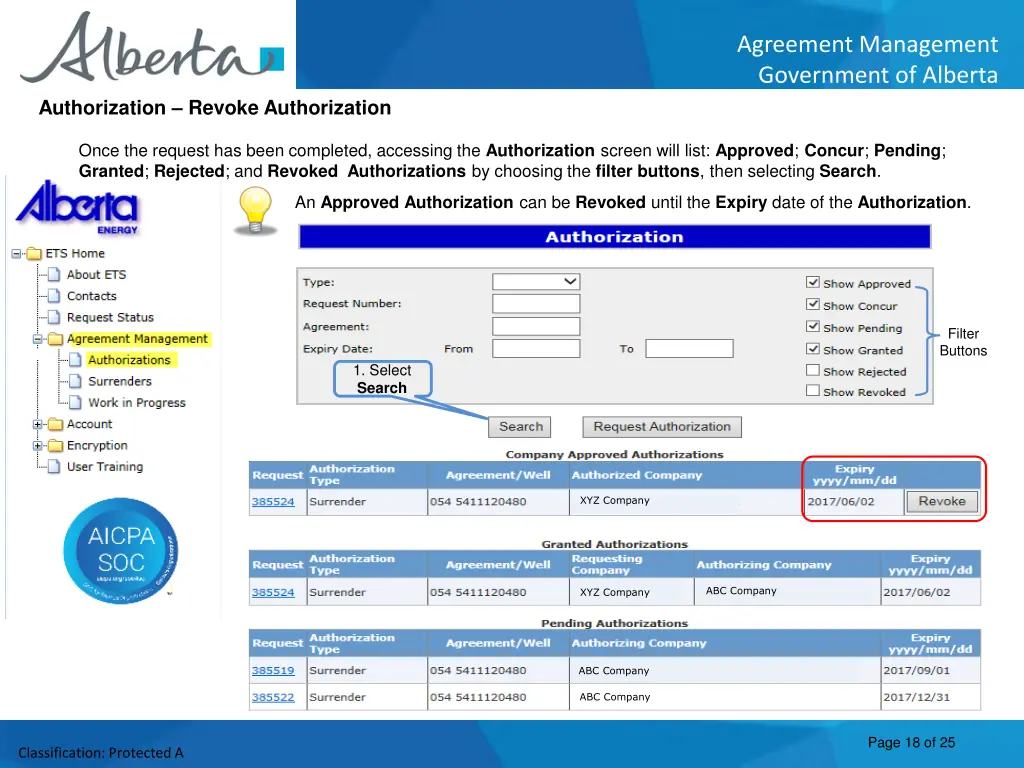Click ABC Company in Granted Authorizations row

tap(741, 591)
